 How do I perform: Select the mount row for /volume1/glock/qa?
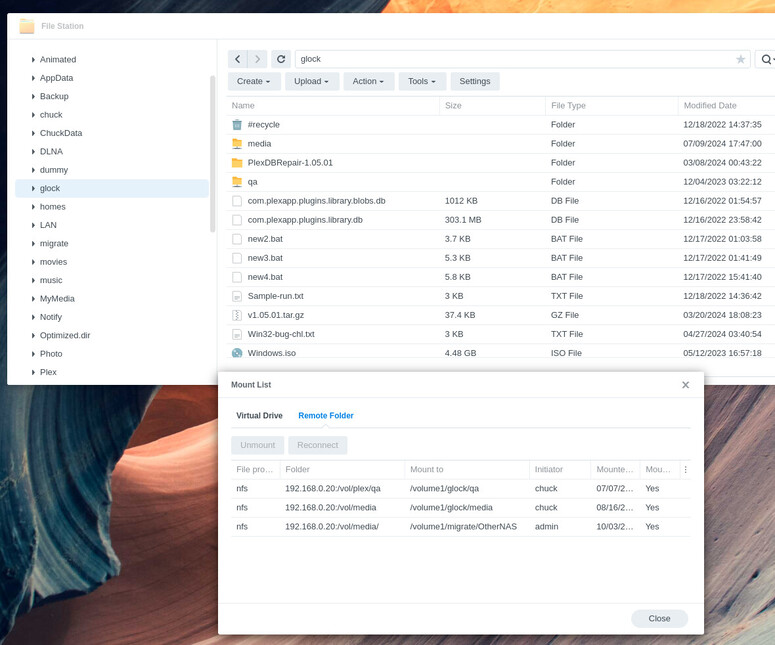tap(461, 489)
